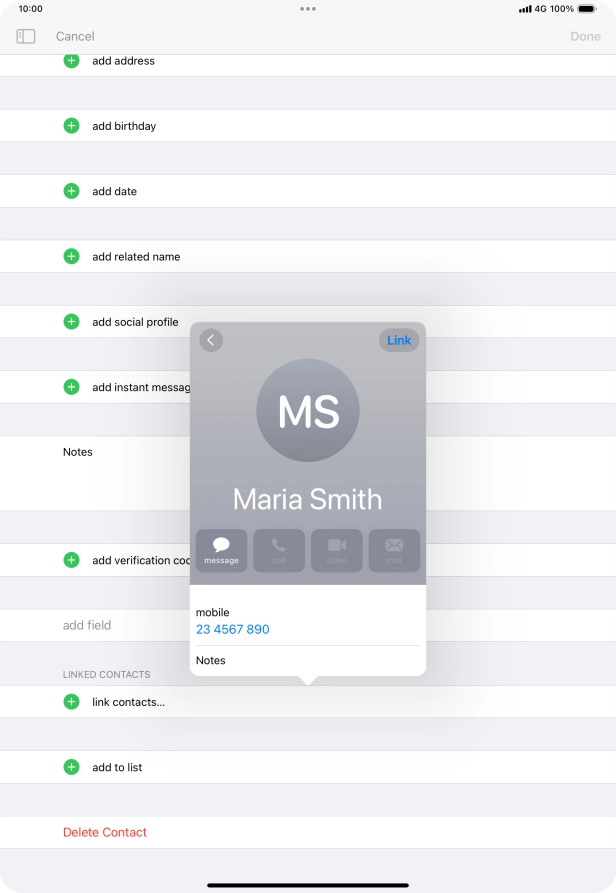
Task: Tap green plus beside add related name
Action: pos(71,256)
